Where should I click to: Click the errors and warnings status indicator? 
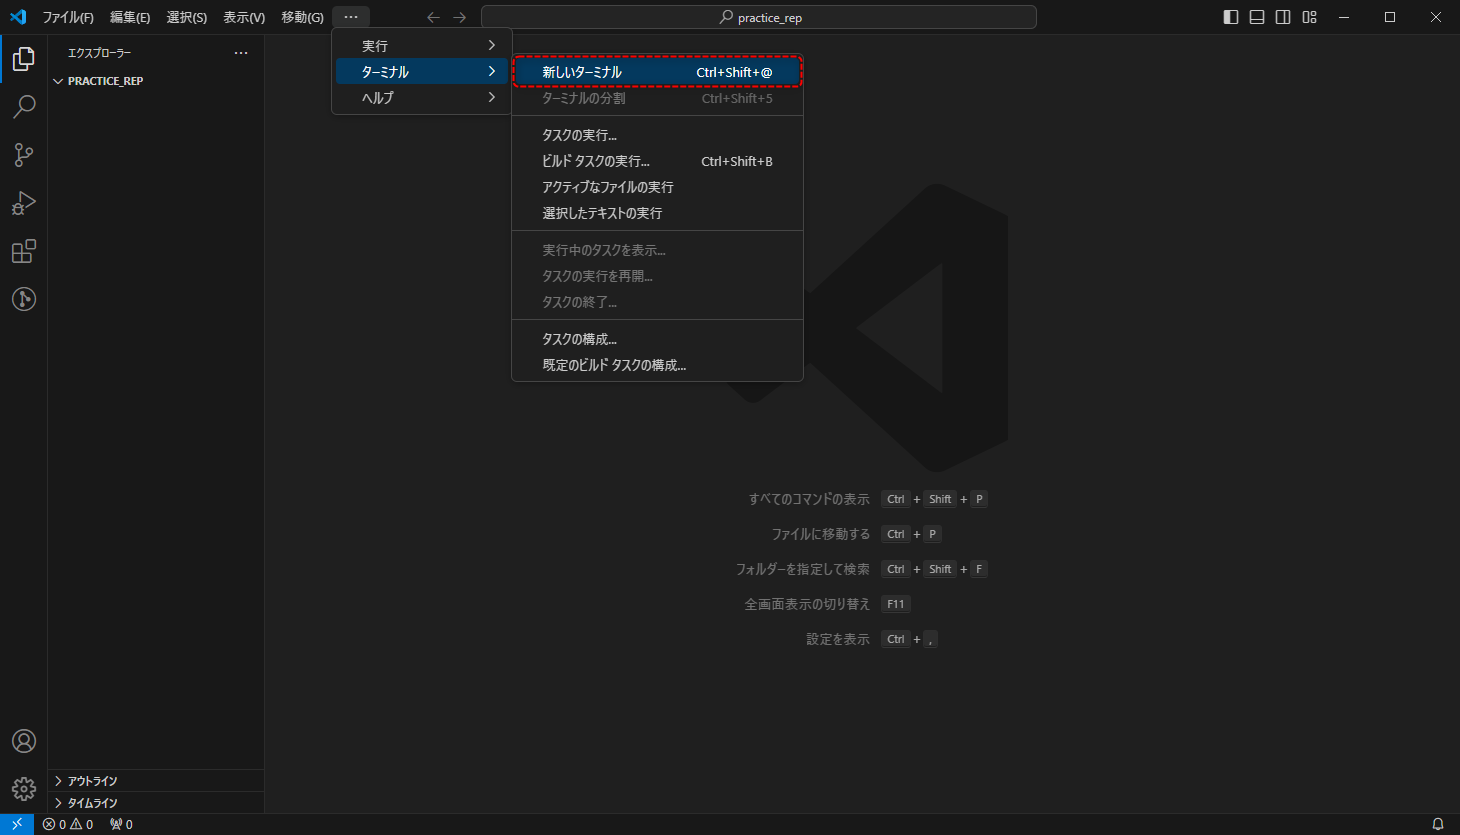click(x=68, y=824)
